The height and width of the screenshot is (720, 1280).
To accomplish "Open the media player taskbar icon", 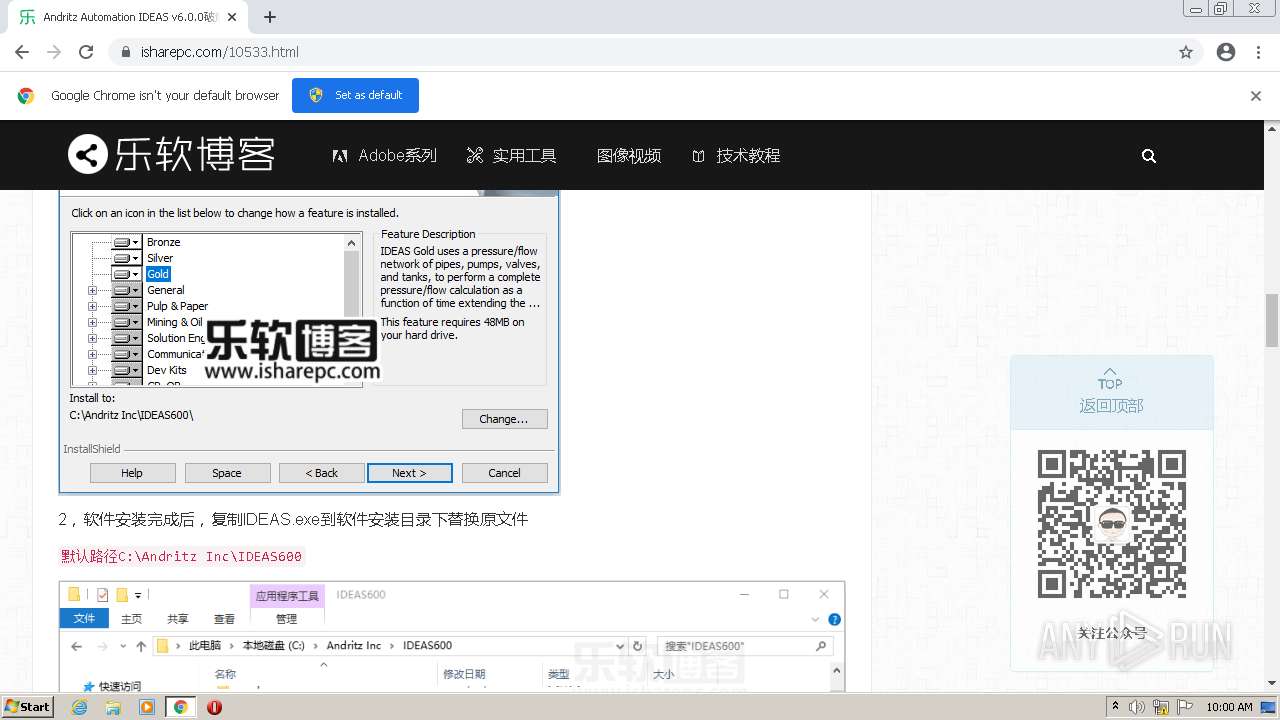I will coord(147,707).
